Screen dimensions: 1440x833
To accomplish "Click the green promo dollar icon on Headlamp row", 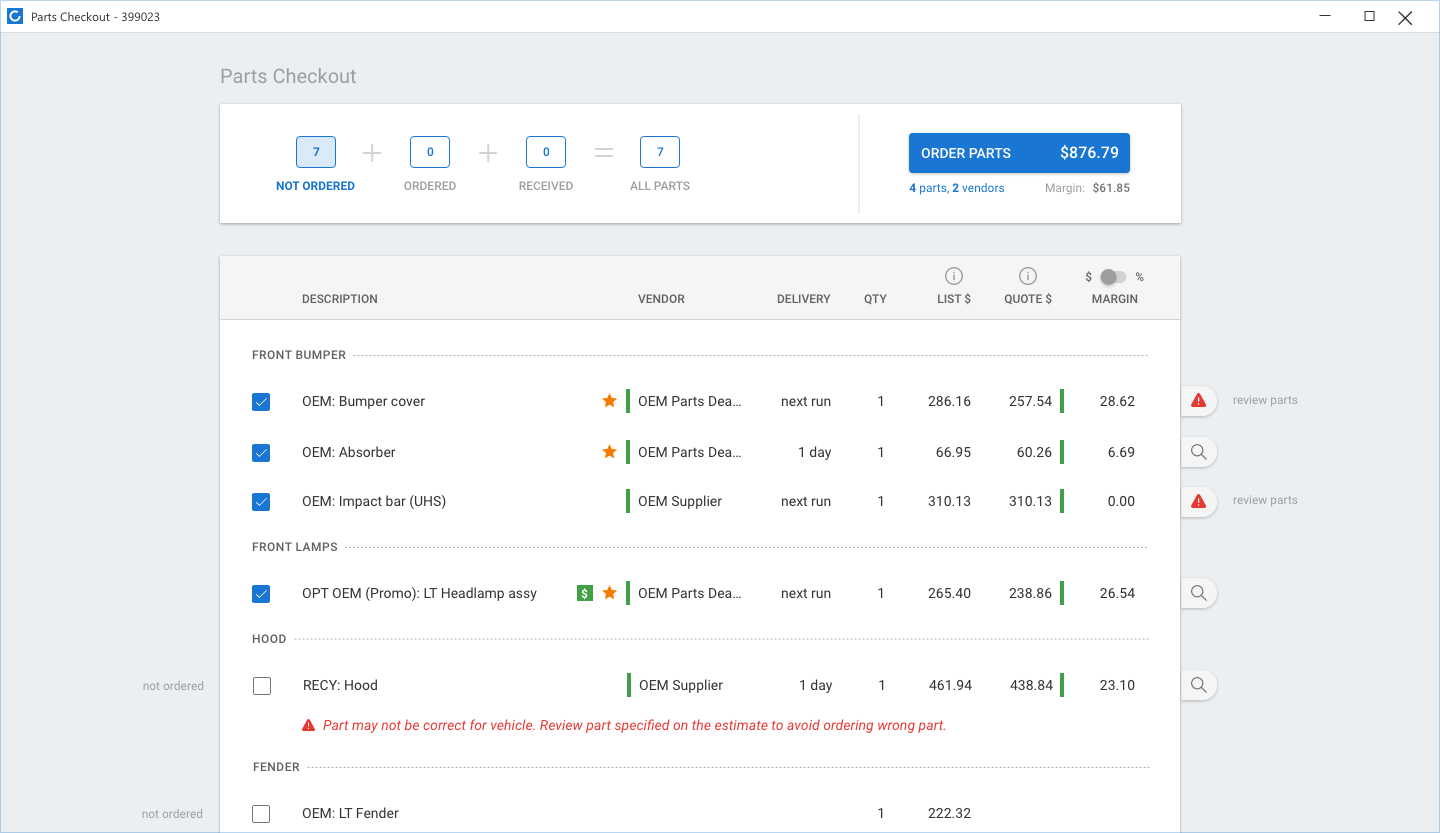I will 585,593.
